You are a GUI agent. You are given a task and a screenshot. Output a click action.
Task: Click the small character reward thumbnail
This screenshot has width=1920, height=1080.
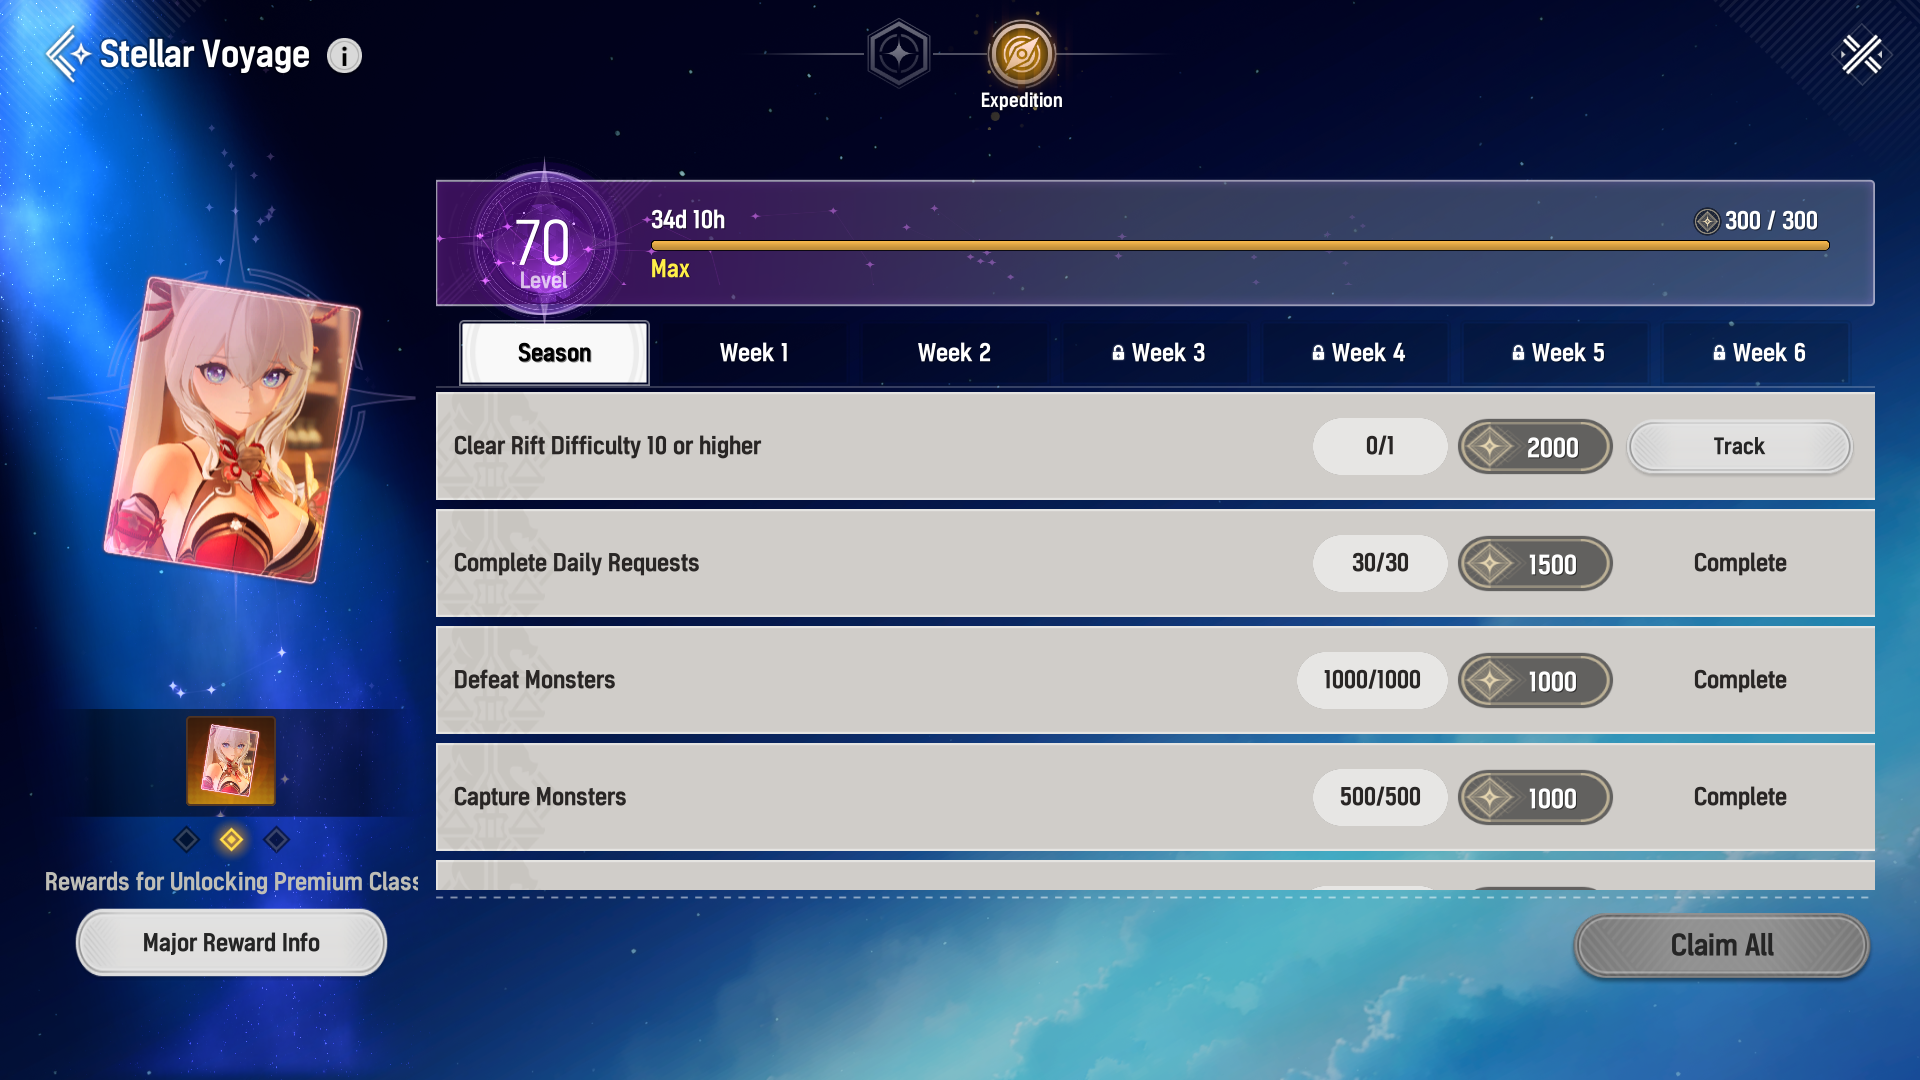(x=230, y=760)
